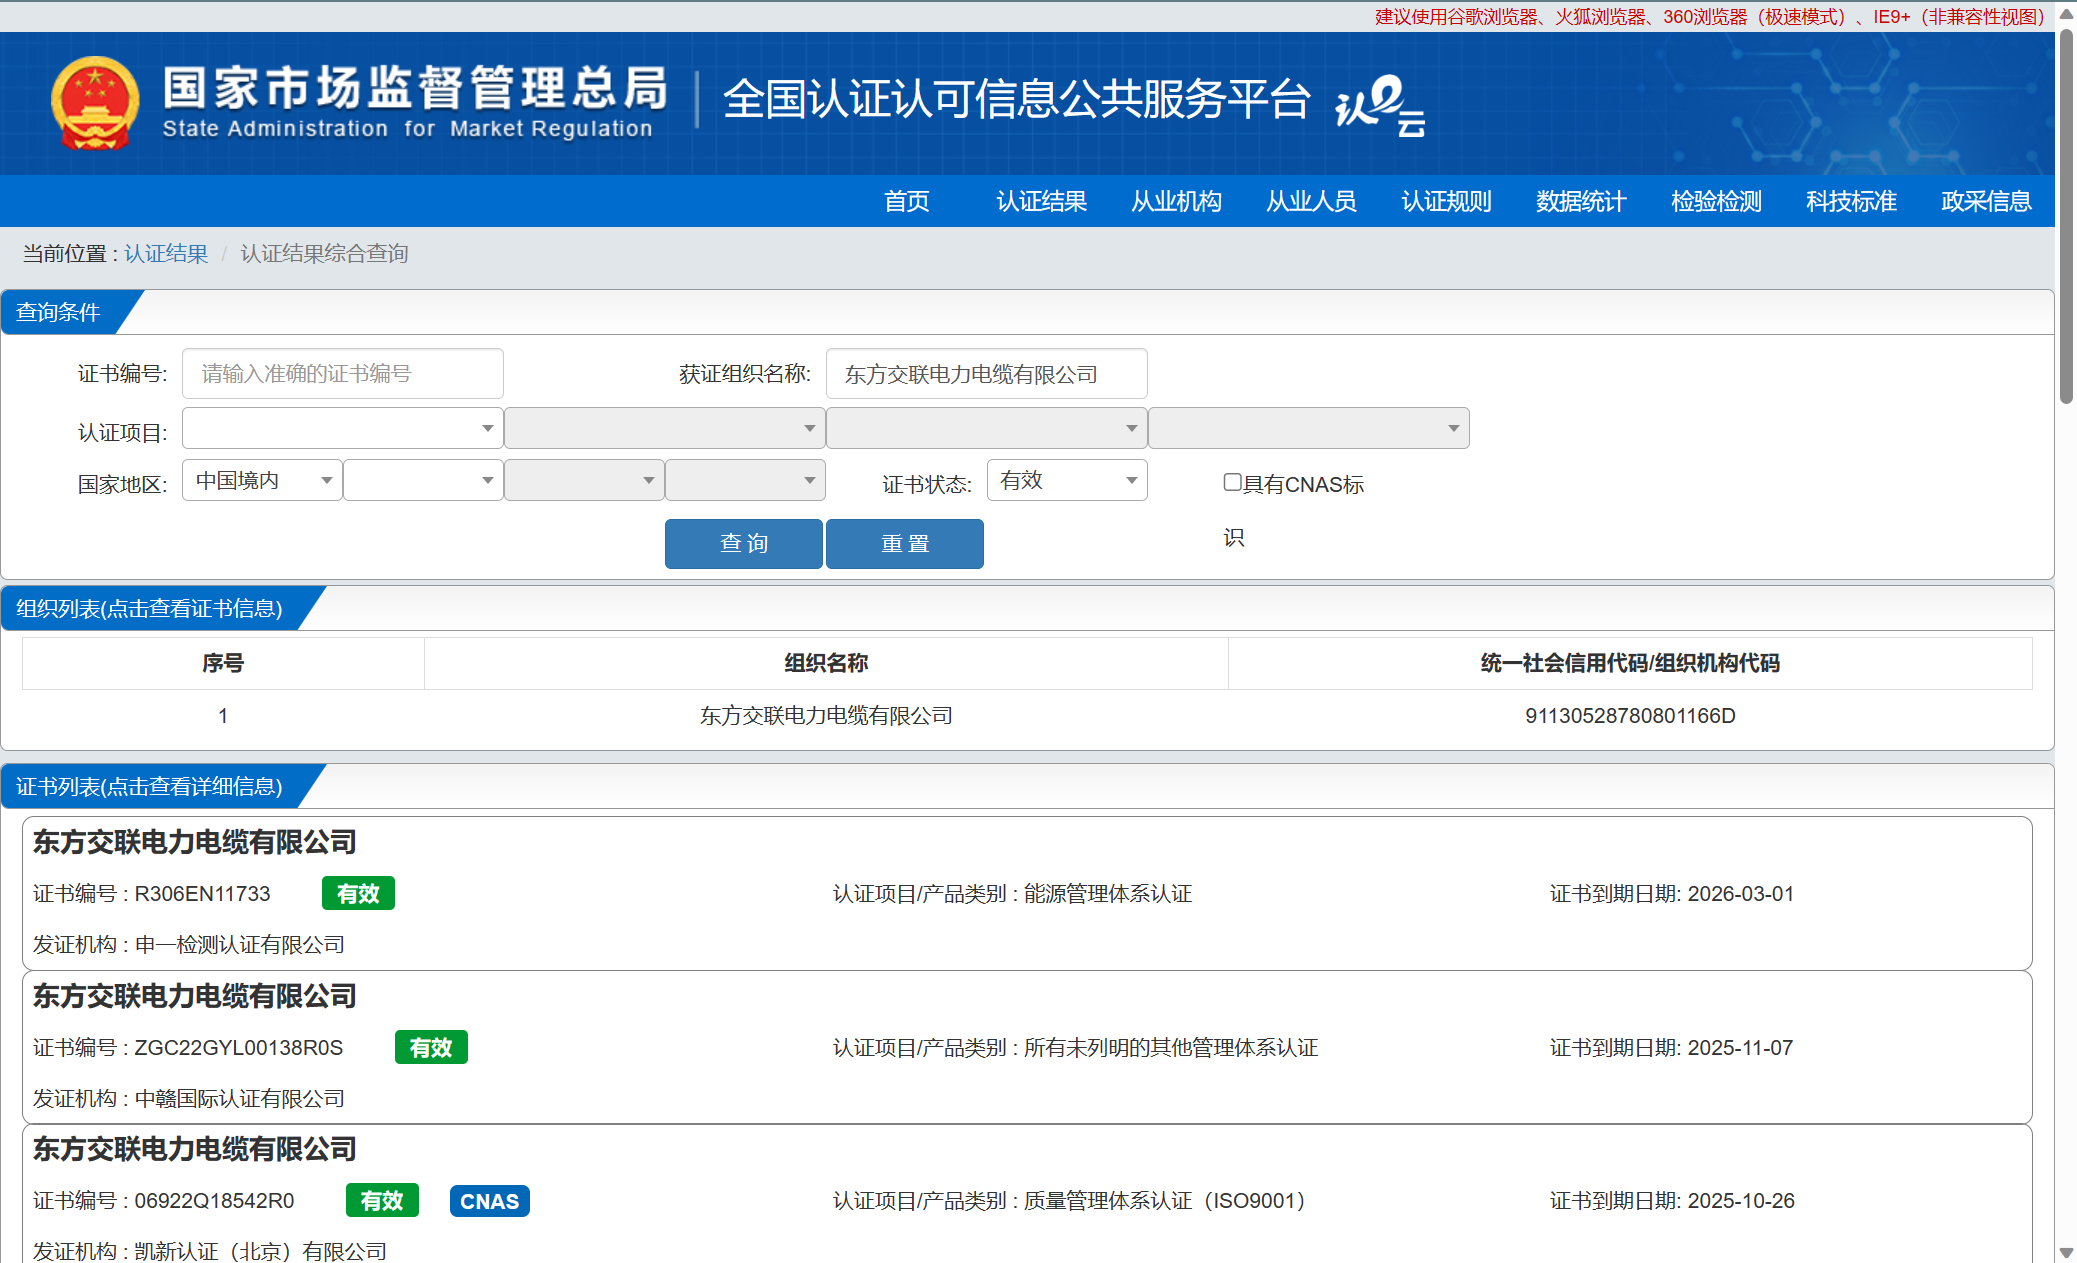Image resolution: width=2077 pixels, height=1263 pixels.
Task: Open certificate R306EN11733 details
Action: [x=1027, y=893]
